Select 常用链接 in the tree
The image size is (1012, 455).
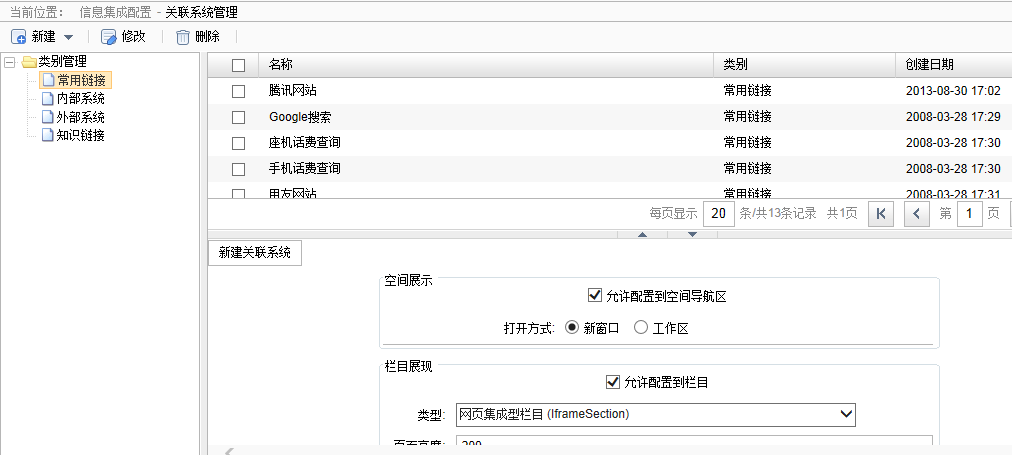[x=81, y=80]
